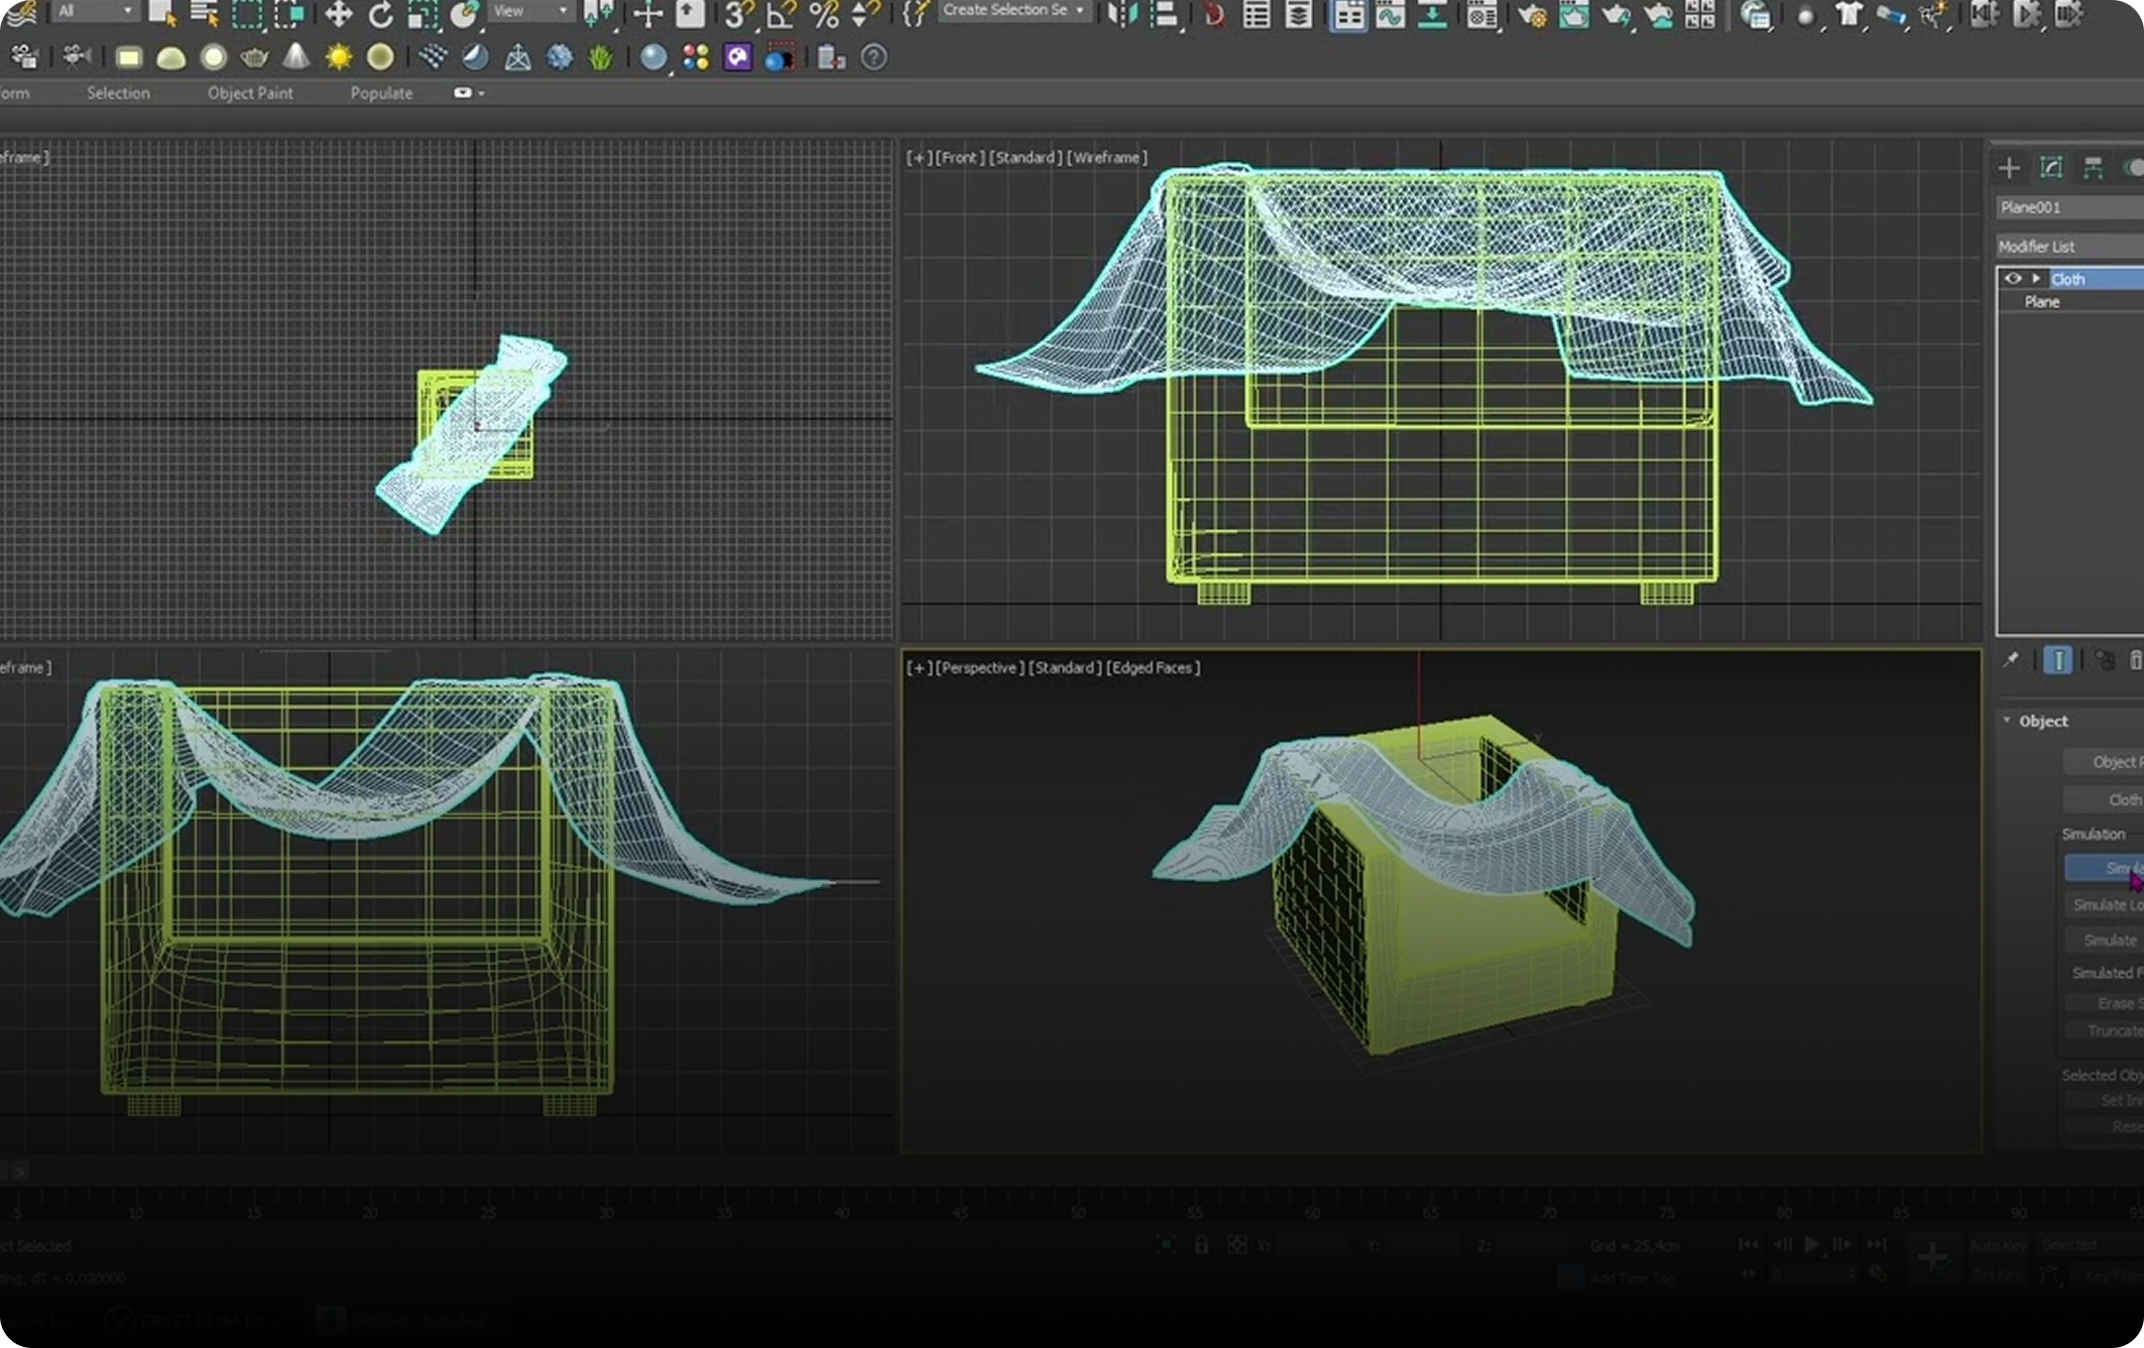Screen dimensions: 2144x1348
Task: Click the Object Properties button
Action: pyautogui.click(x=2105, y=762)
